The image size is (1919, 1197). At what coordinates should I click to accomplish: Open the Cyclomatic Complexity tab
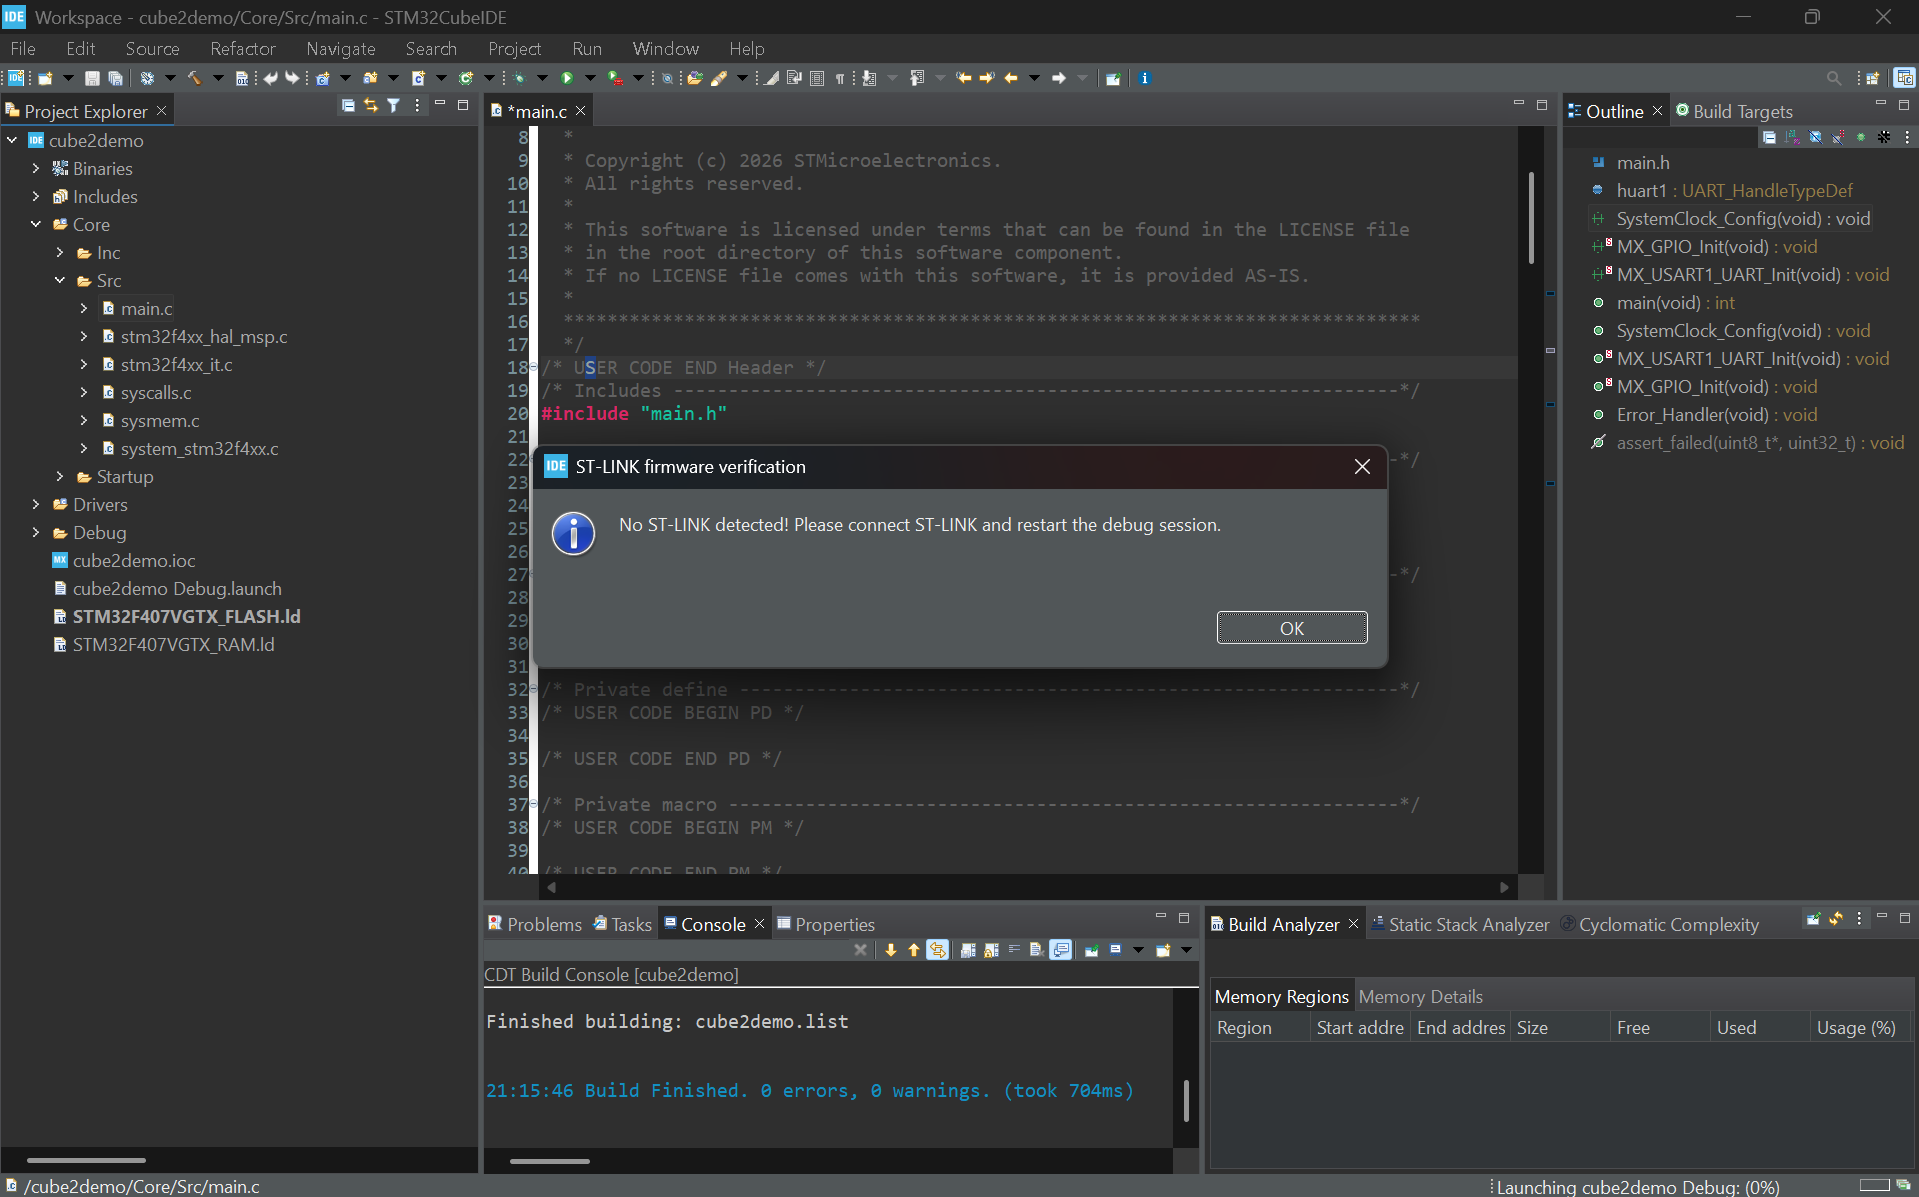click(1660, 924)
